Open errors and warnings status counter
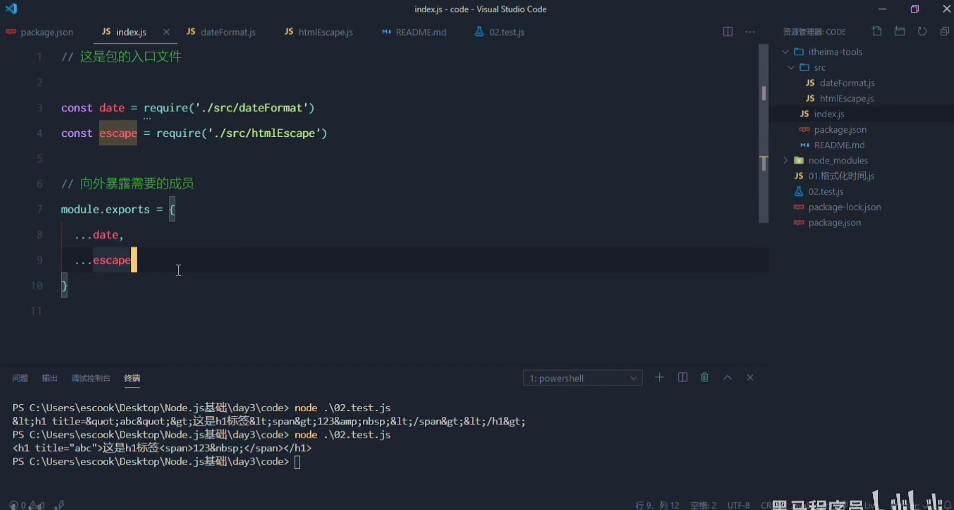Screen dimensions: 954x510 click(26, 505)
